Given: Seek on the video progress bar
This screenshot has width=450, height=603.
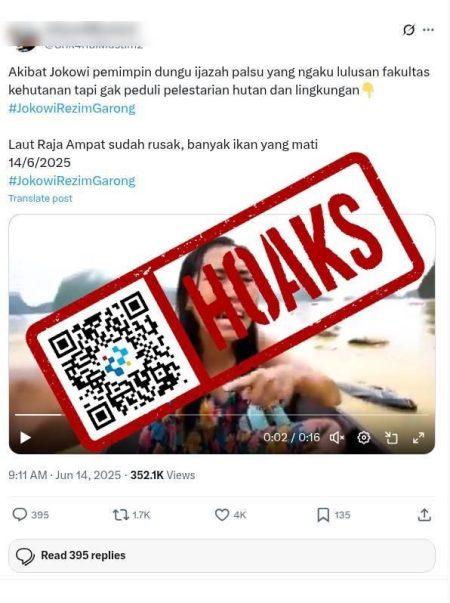Looking at the screenshot, I should click(222, 415).
